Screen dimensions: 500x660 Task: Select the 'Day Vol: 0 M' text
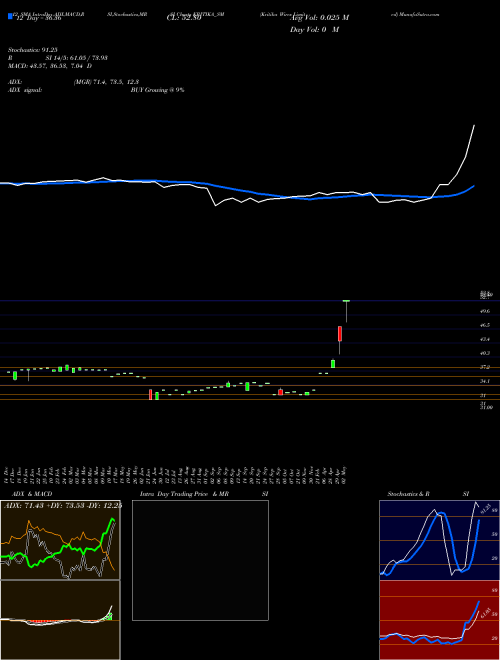(x=314, y=29)
